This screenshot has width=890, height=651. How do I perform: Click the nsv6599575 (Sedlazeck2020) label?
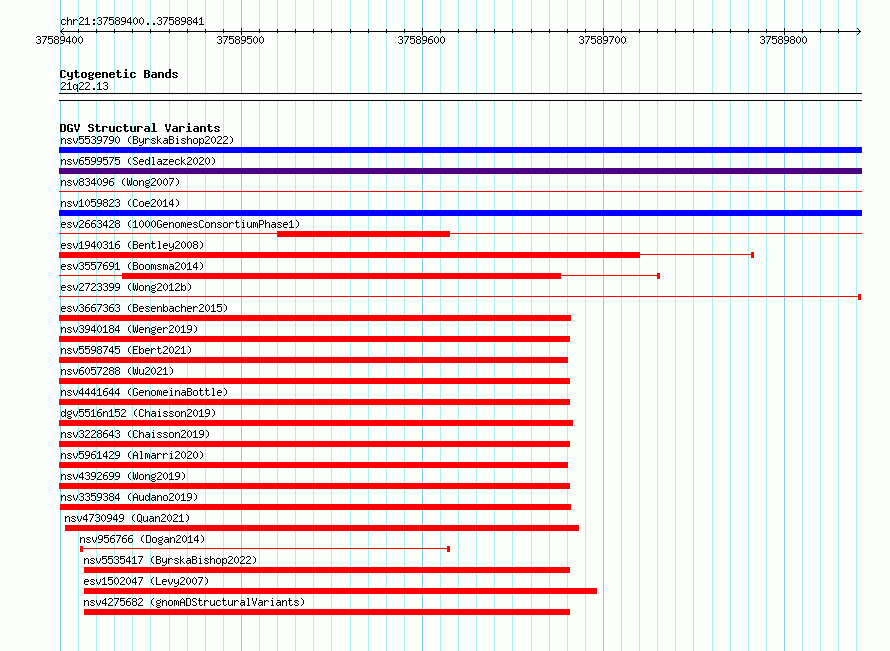(138, 161)
